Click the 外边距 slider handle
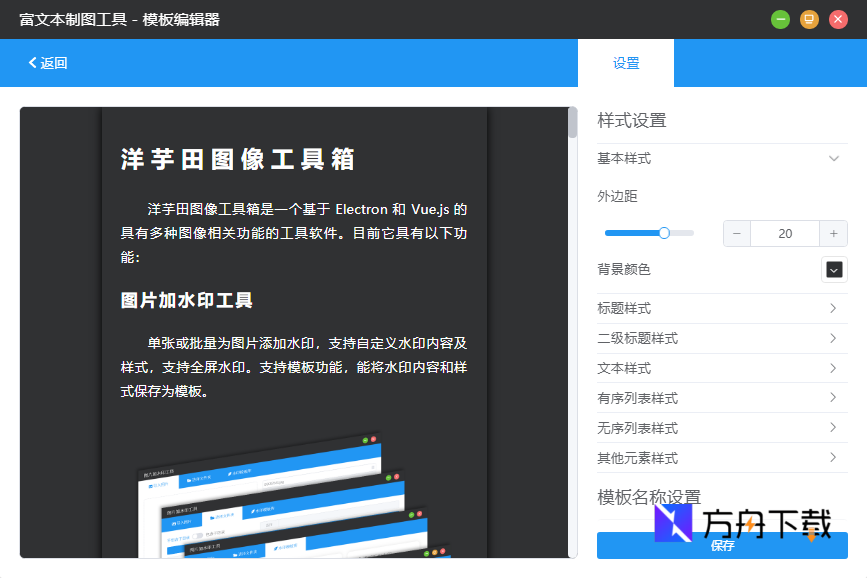Viewport: 867px width, 578px height. click(x=662, y=231)
